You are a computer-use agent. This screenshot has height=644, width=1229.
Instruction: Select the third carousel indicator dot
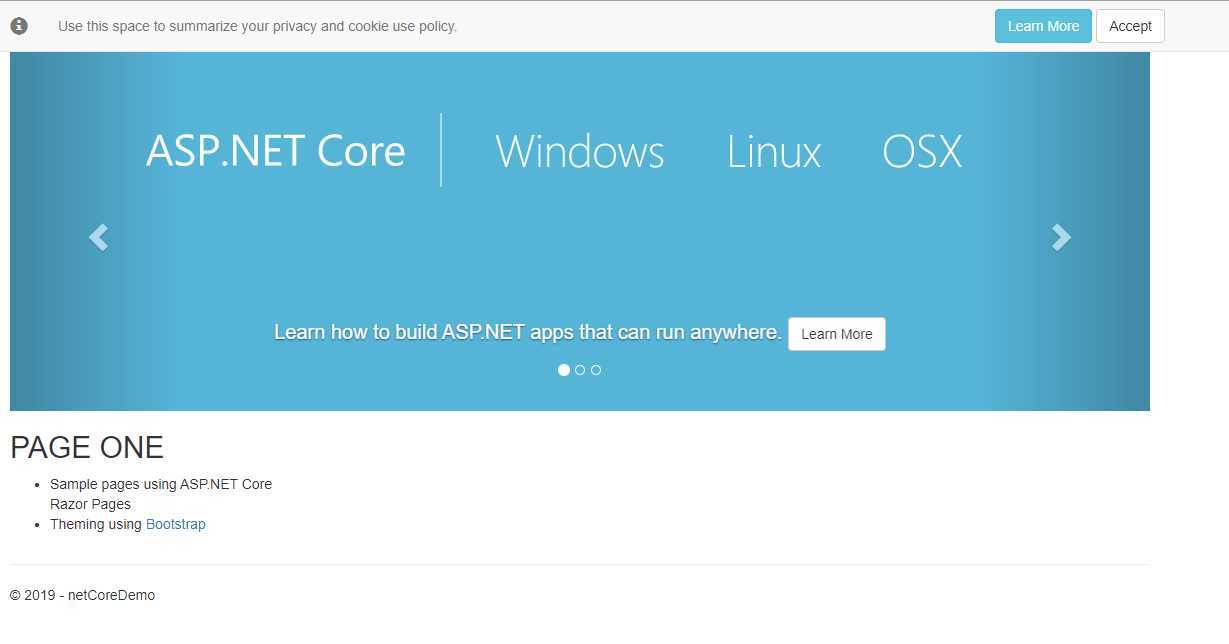click(x=596, y=370)
